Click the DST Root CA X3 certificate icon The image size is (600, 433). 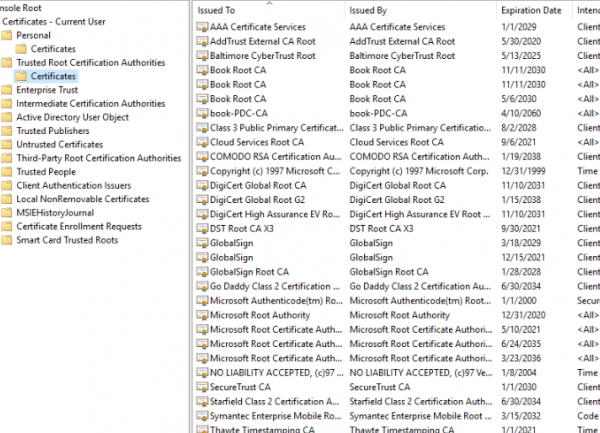click(x=201, y=229)
